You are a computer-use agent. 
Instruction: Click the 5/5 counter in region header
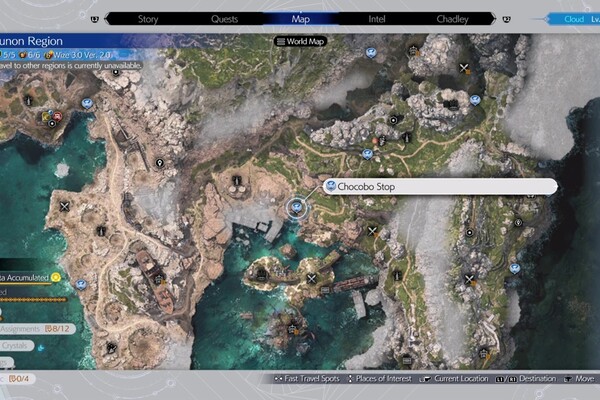[x=7, y=55]
